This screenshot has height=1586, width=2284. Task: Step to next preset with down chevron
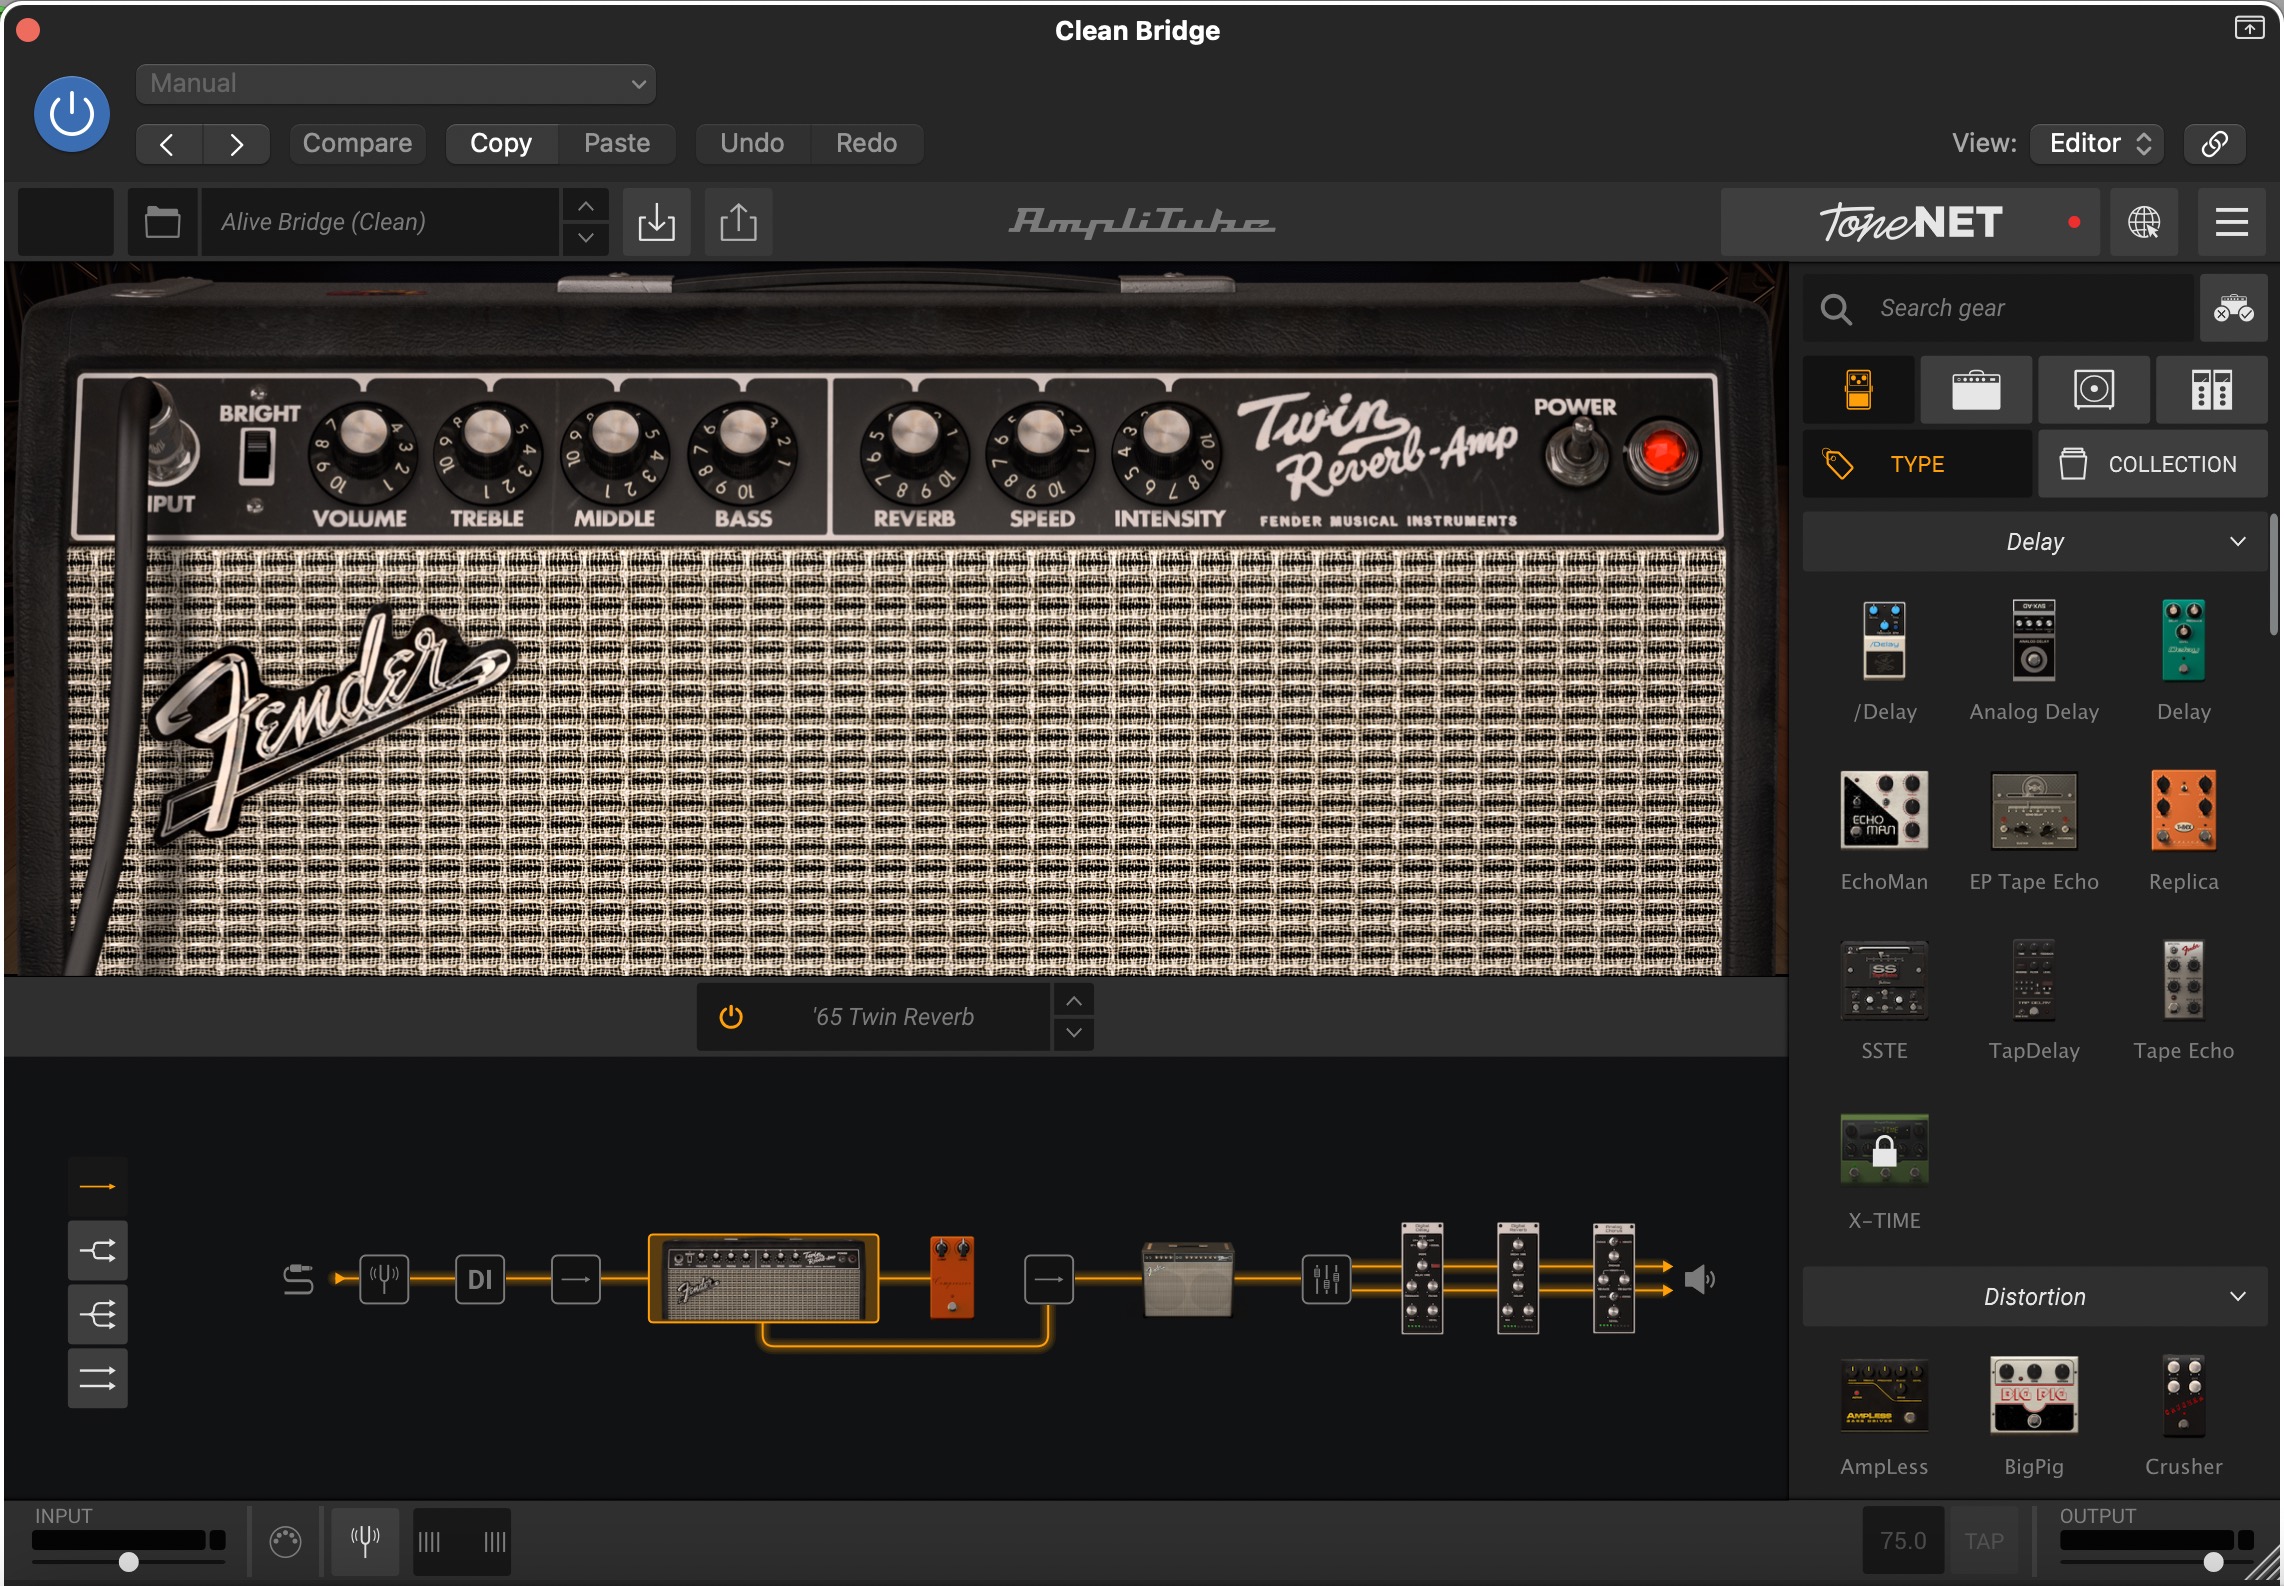586,238
